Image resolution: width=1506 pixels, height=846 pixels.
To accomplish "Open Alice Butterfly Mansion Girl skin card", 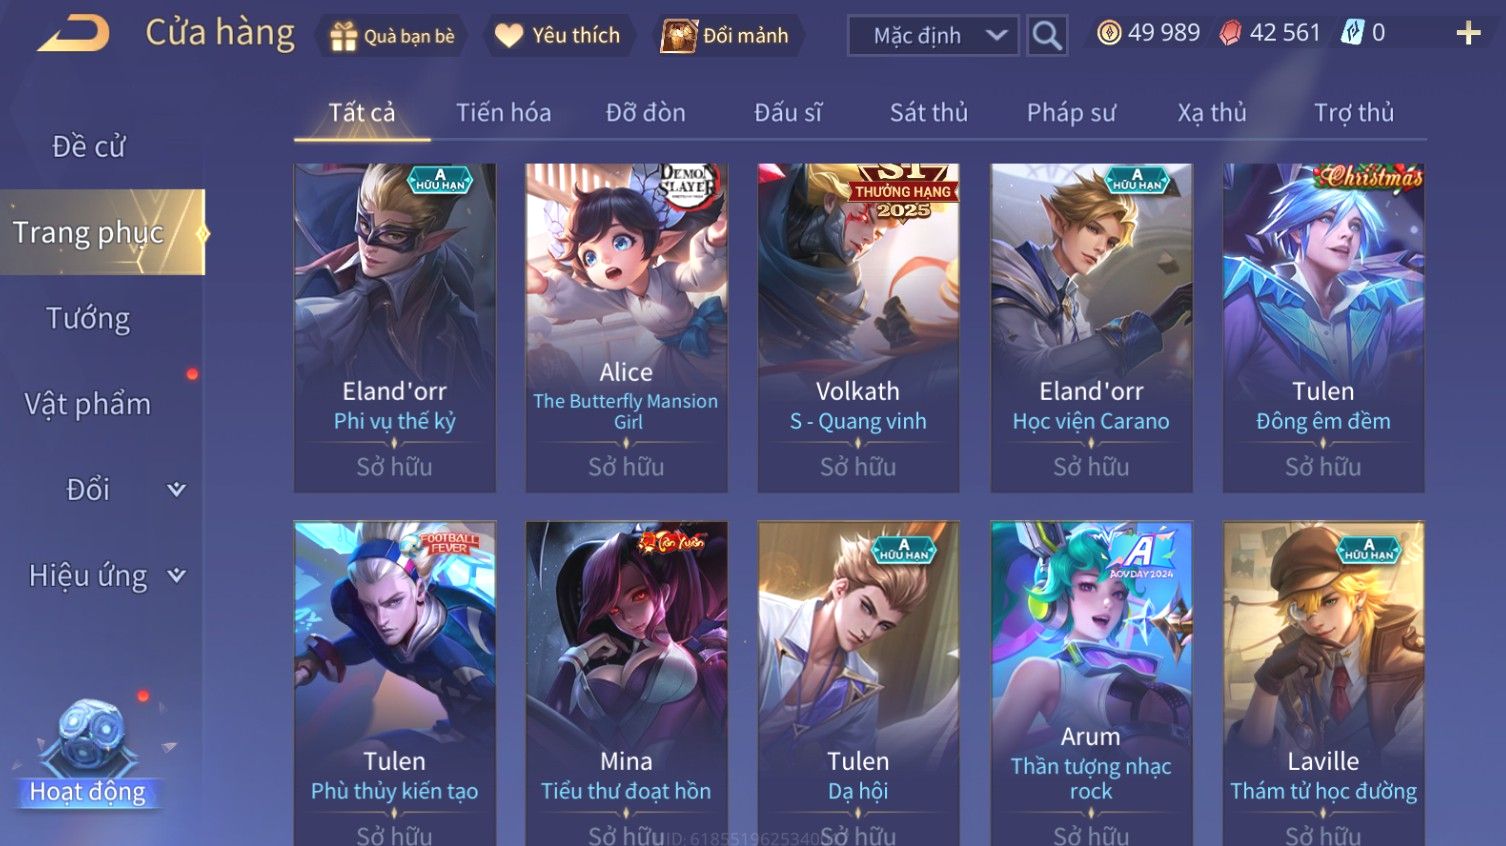I will click(626, 328).
